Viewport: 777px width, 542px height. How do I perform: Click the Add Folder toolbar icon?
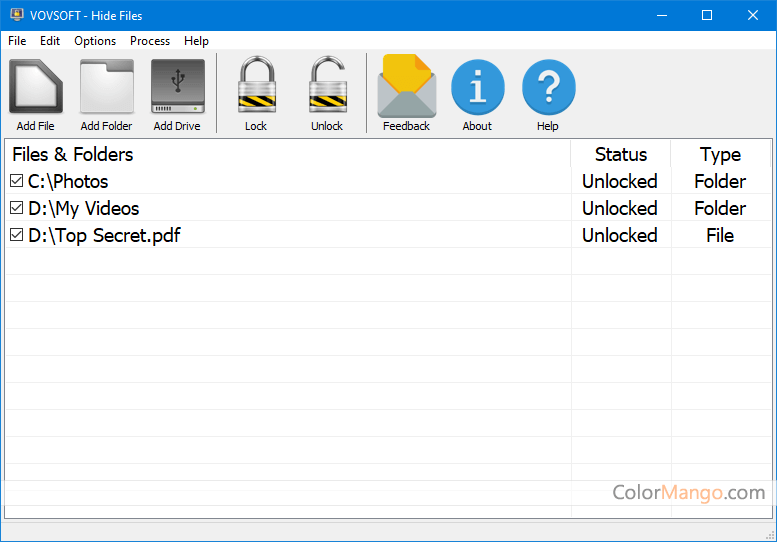pos(106,88)
